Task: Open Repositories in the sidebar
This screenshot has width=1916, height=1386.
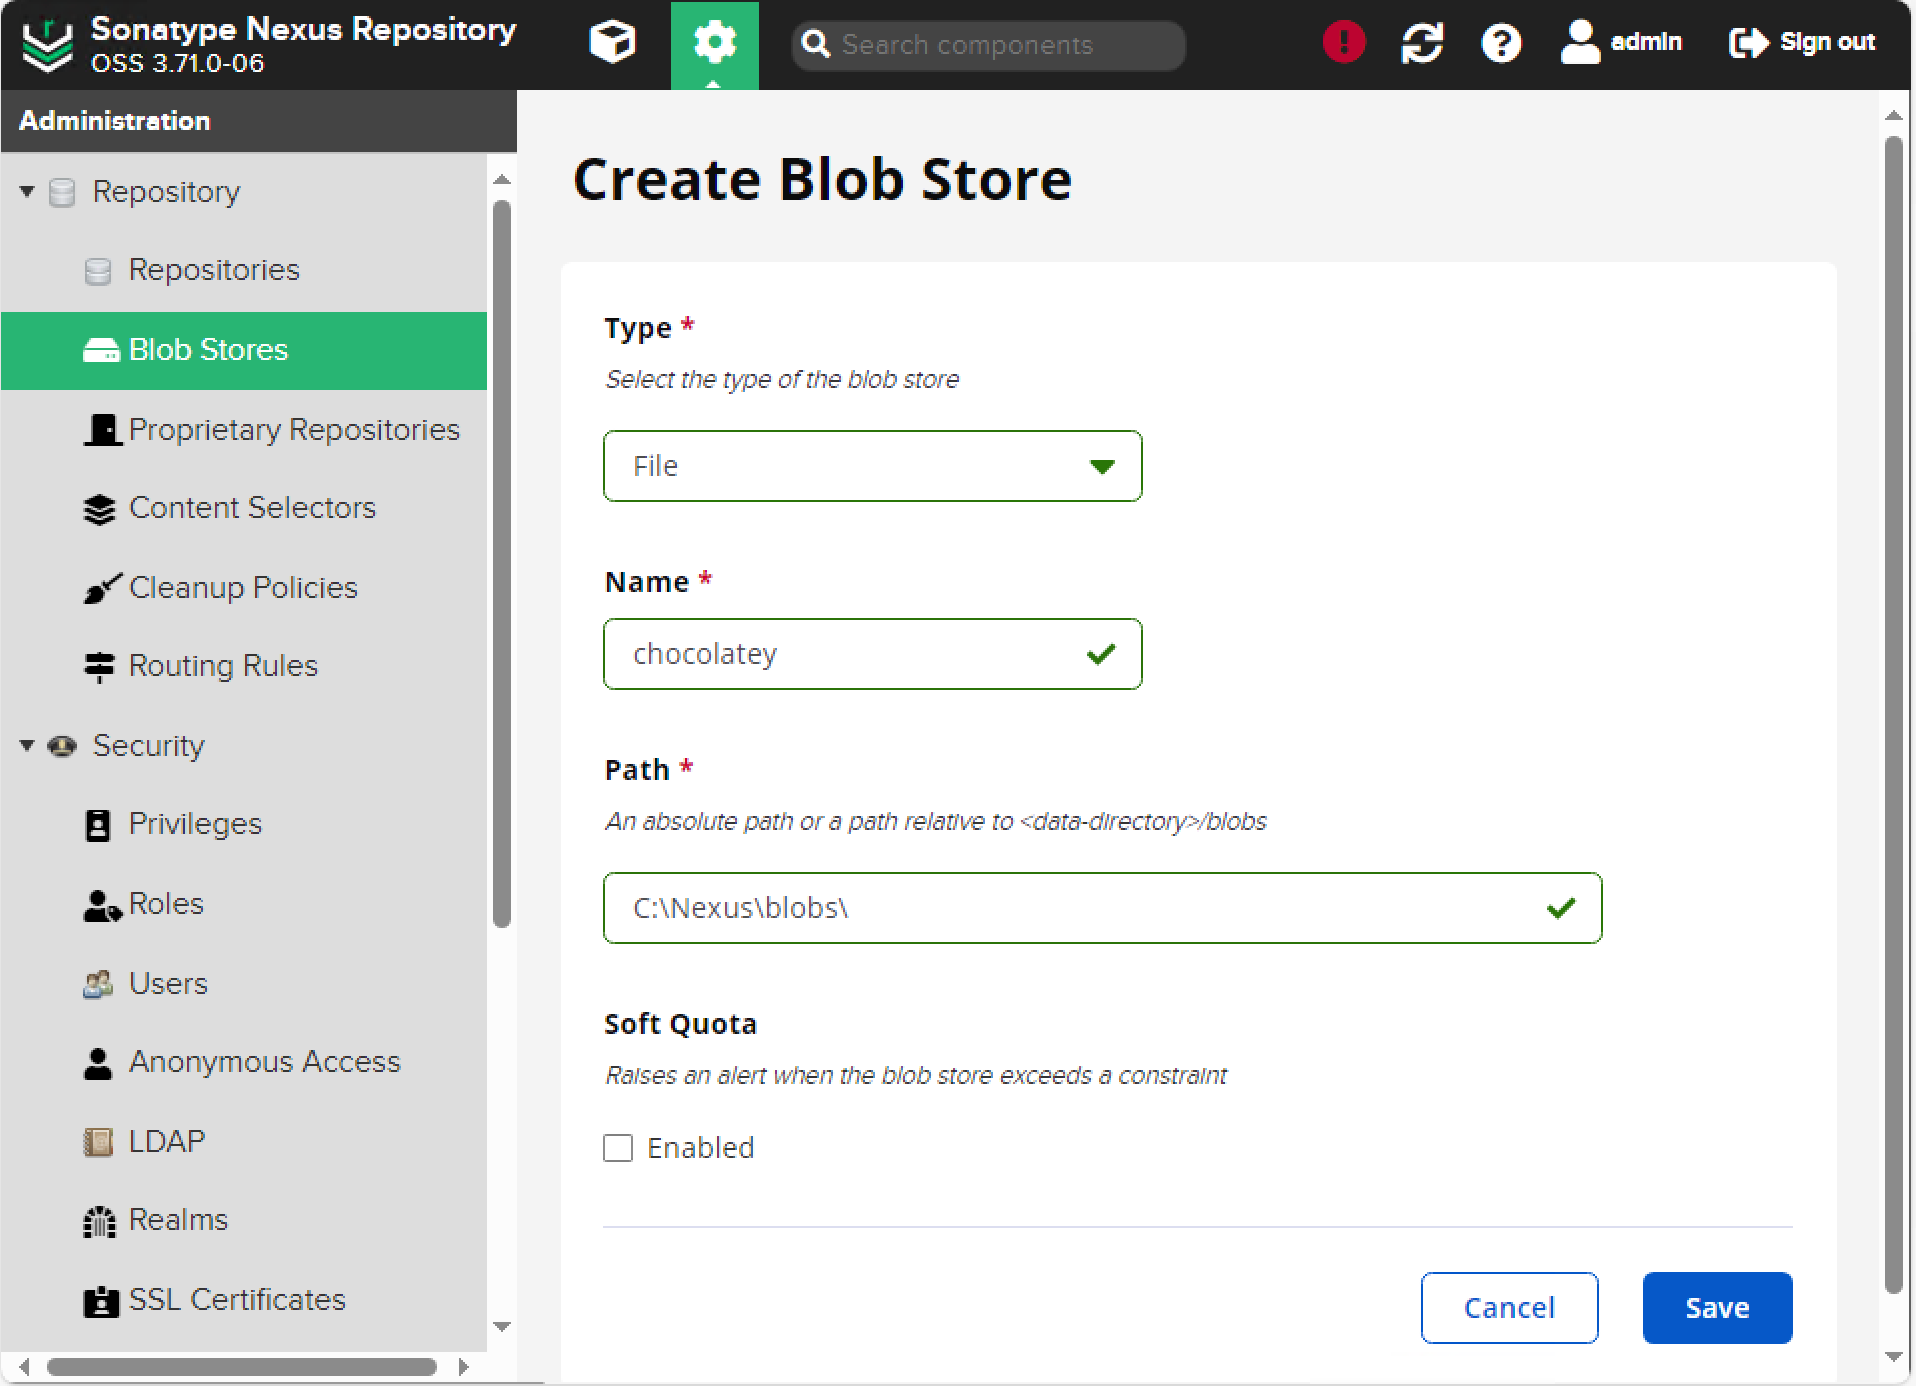Action: tap(214, 270)
